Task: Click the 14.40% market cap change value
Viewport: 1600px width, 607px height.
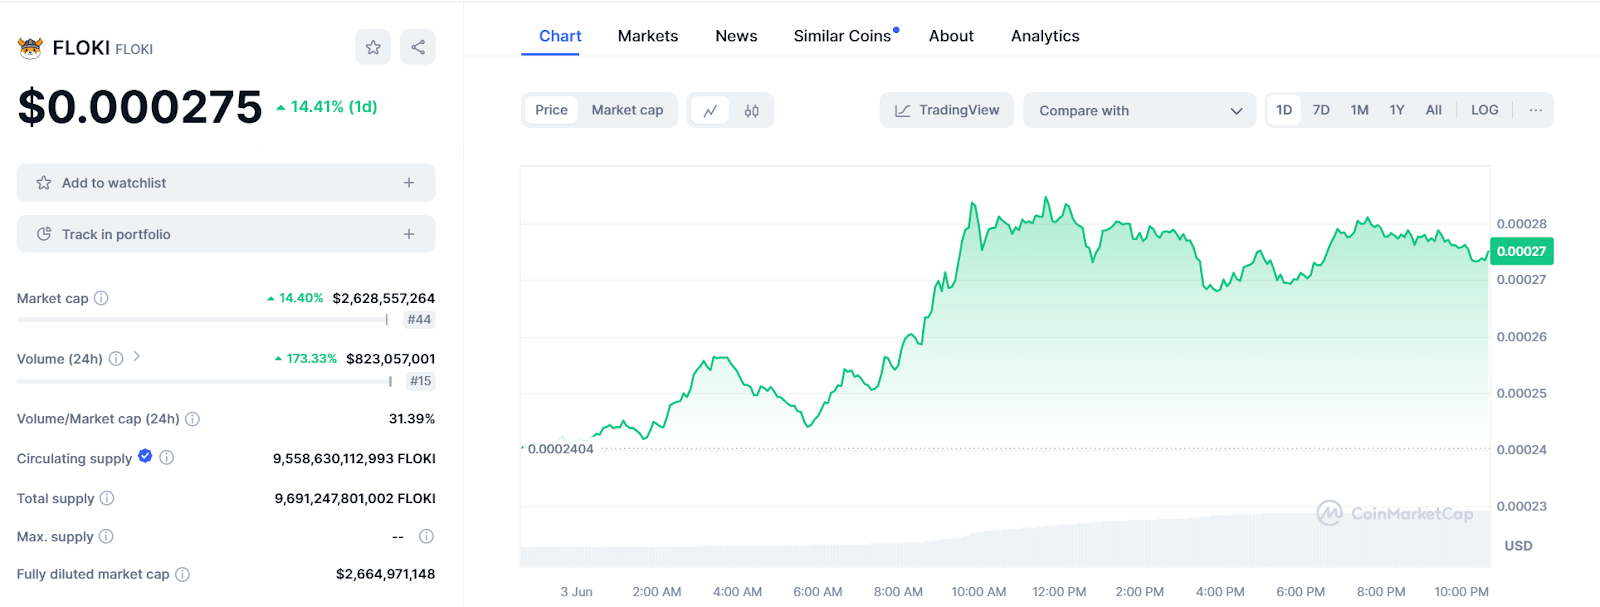Action: click(x=295, y=298)
